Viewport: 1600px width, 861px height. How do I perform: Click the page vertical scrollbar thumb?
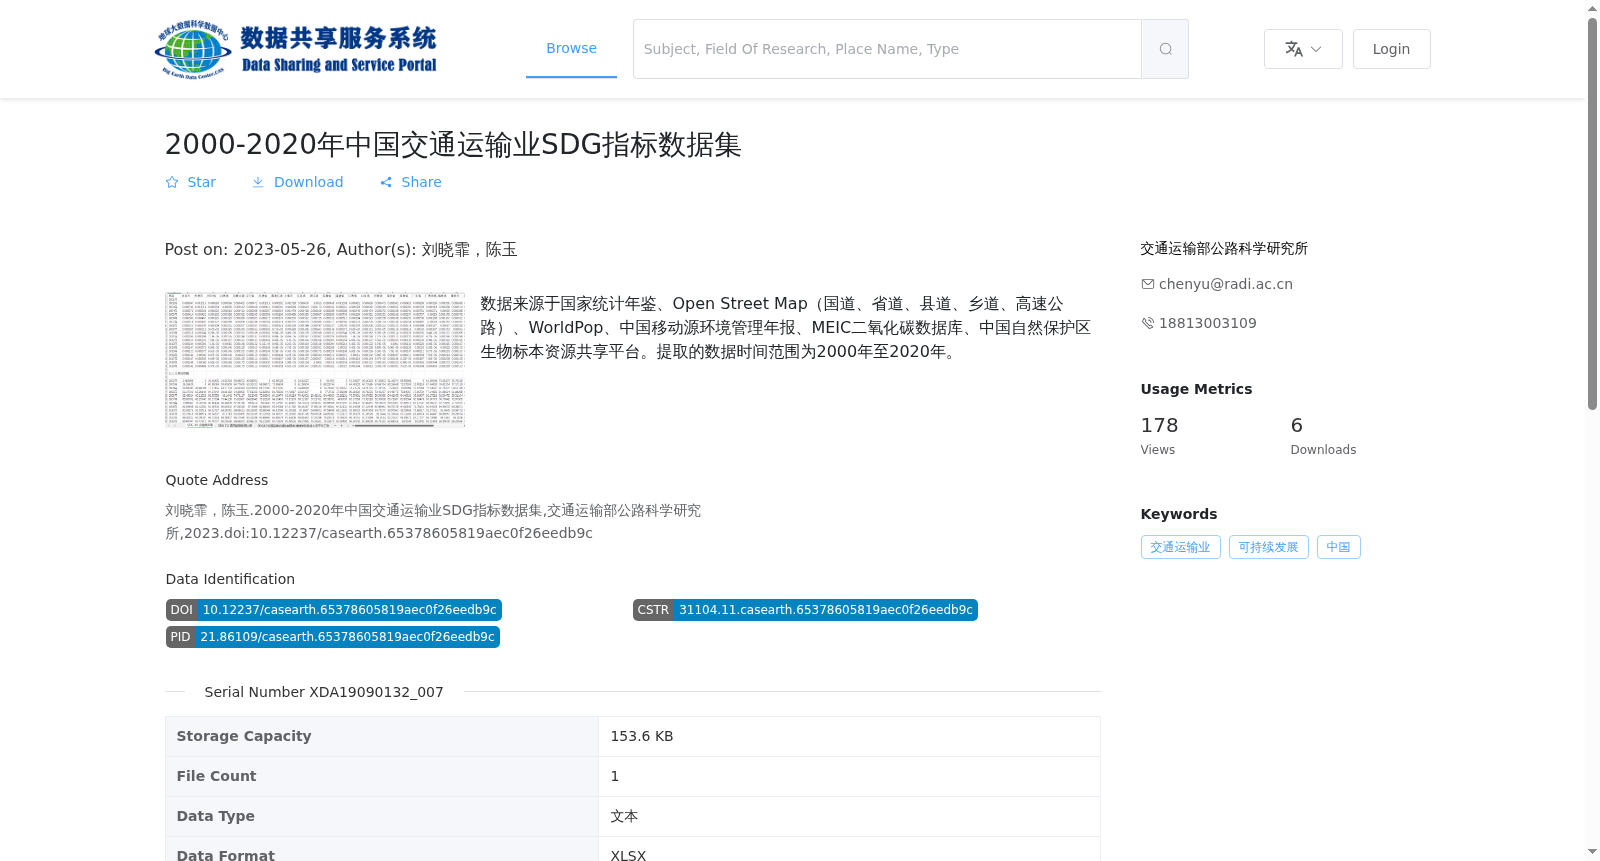1592,214
